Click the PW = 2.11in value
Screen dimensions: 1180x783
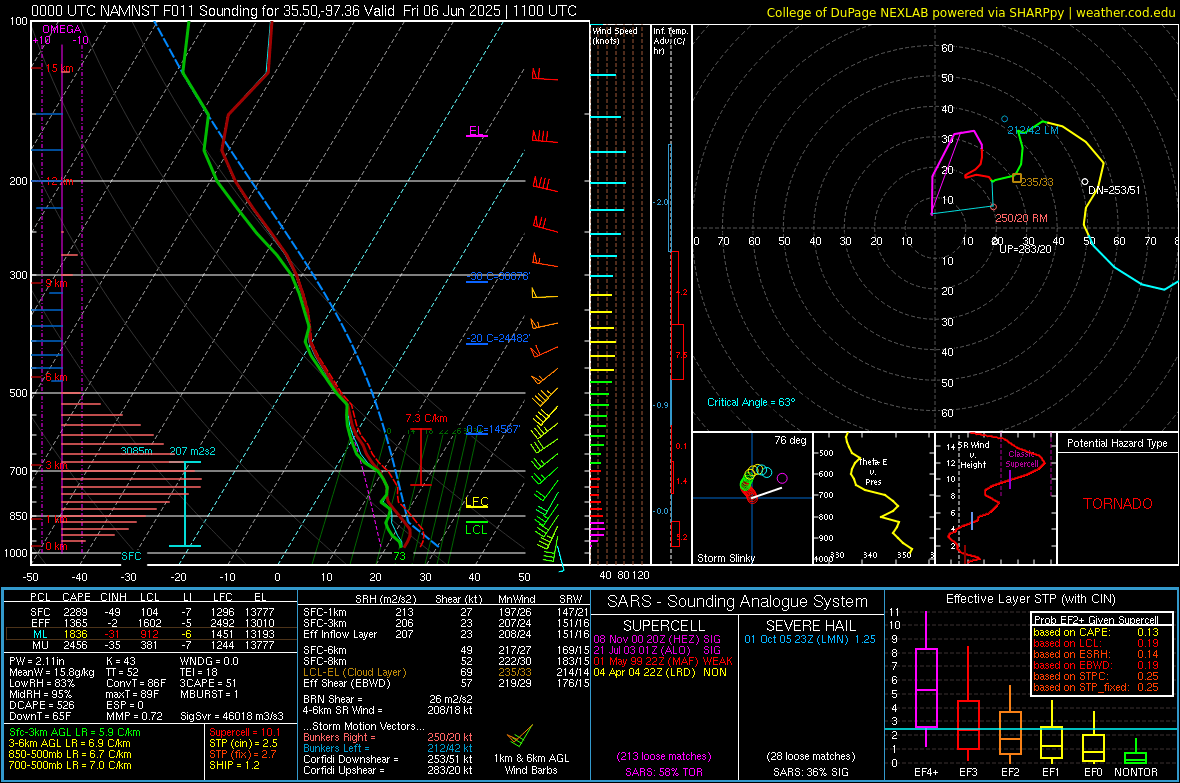point(37,661)
